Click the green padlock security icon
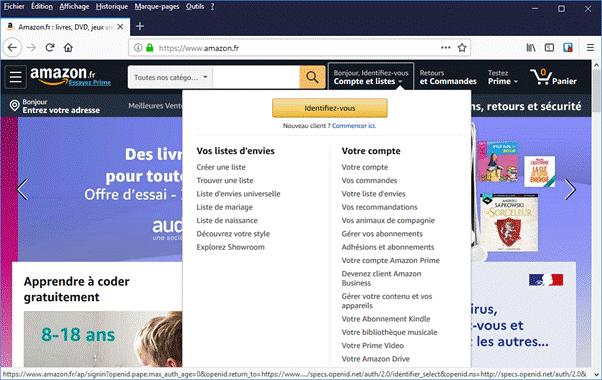602x380 pixels. click(150, 48)
